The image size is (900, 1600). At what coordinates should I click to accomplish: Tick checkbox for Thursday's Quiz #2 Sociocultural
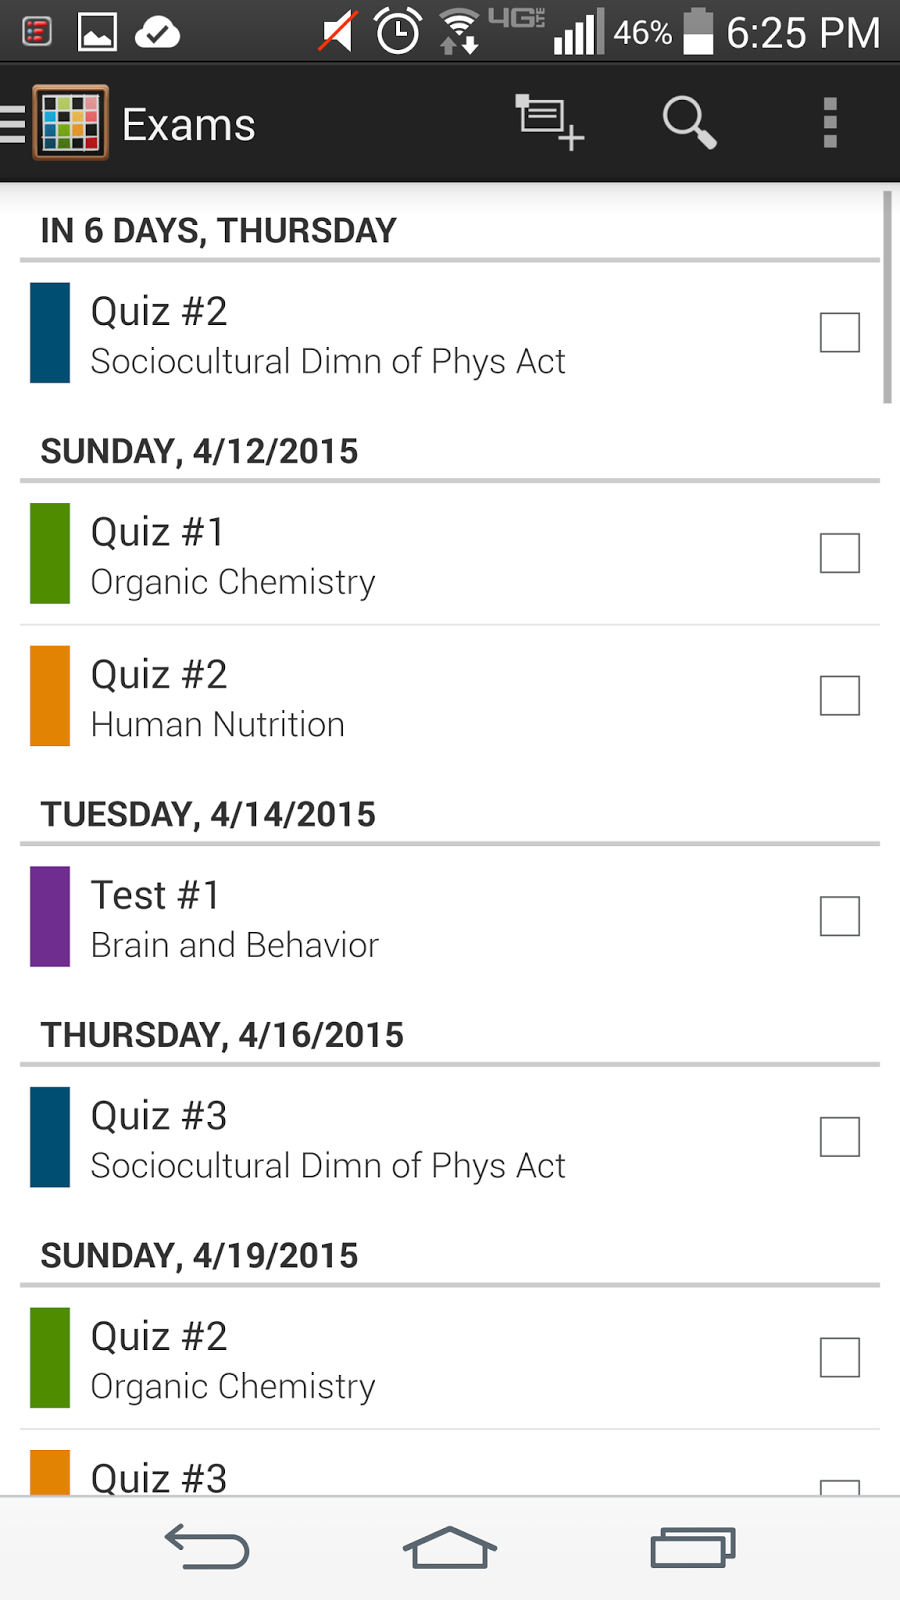click(840, 333)
